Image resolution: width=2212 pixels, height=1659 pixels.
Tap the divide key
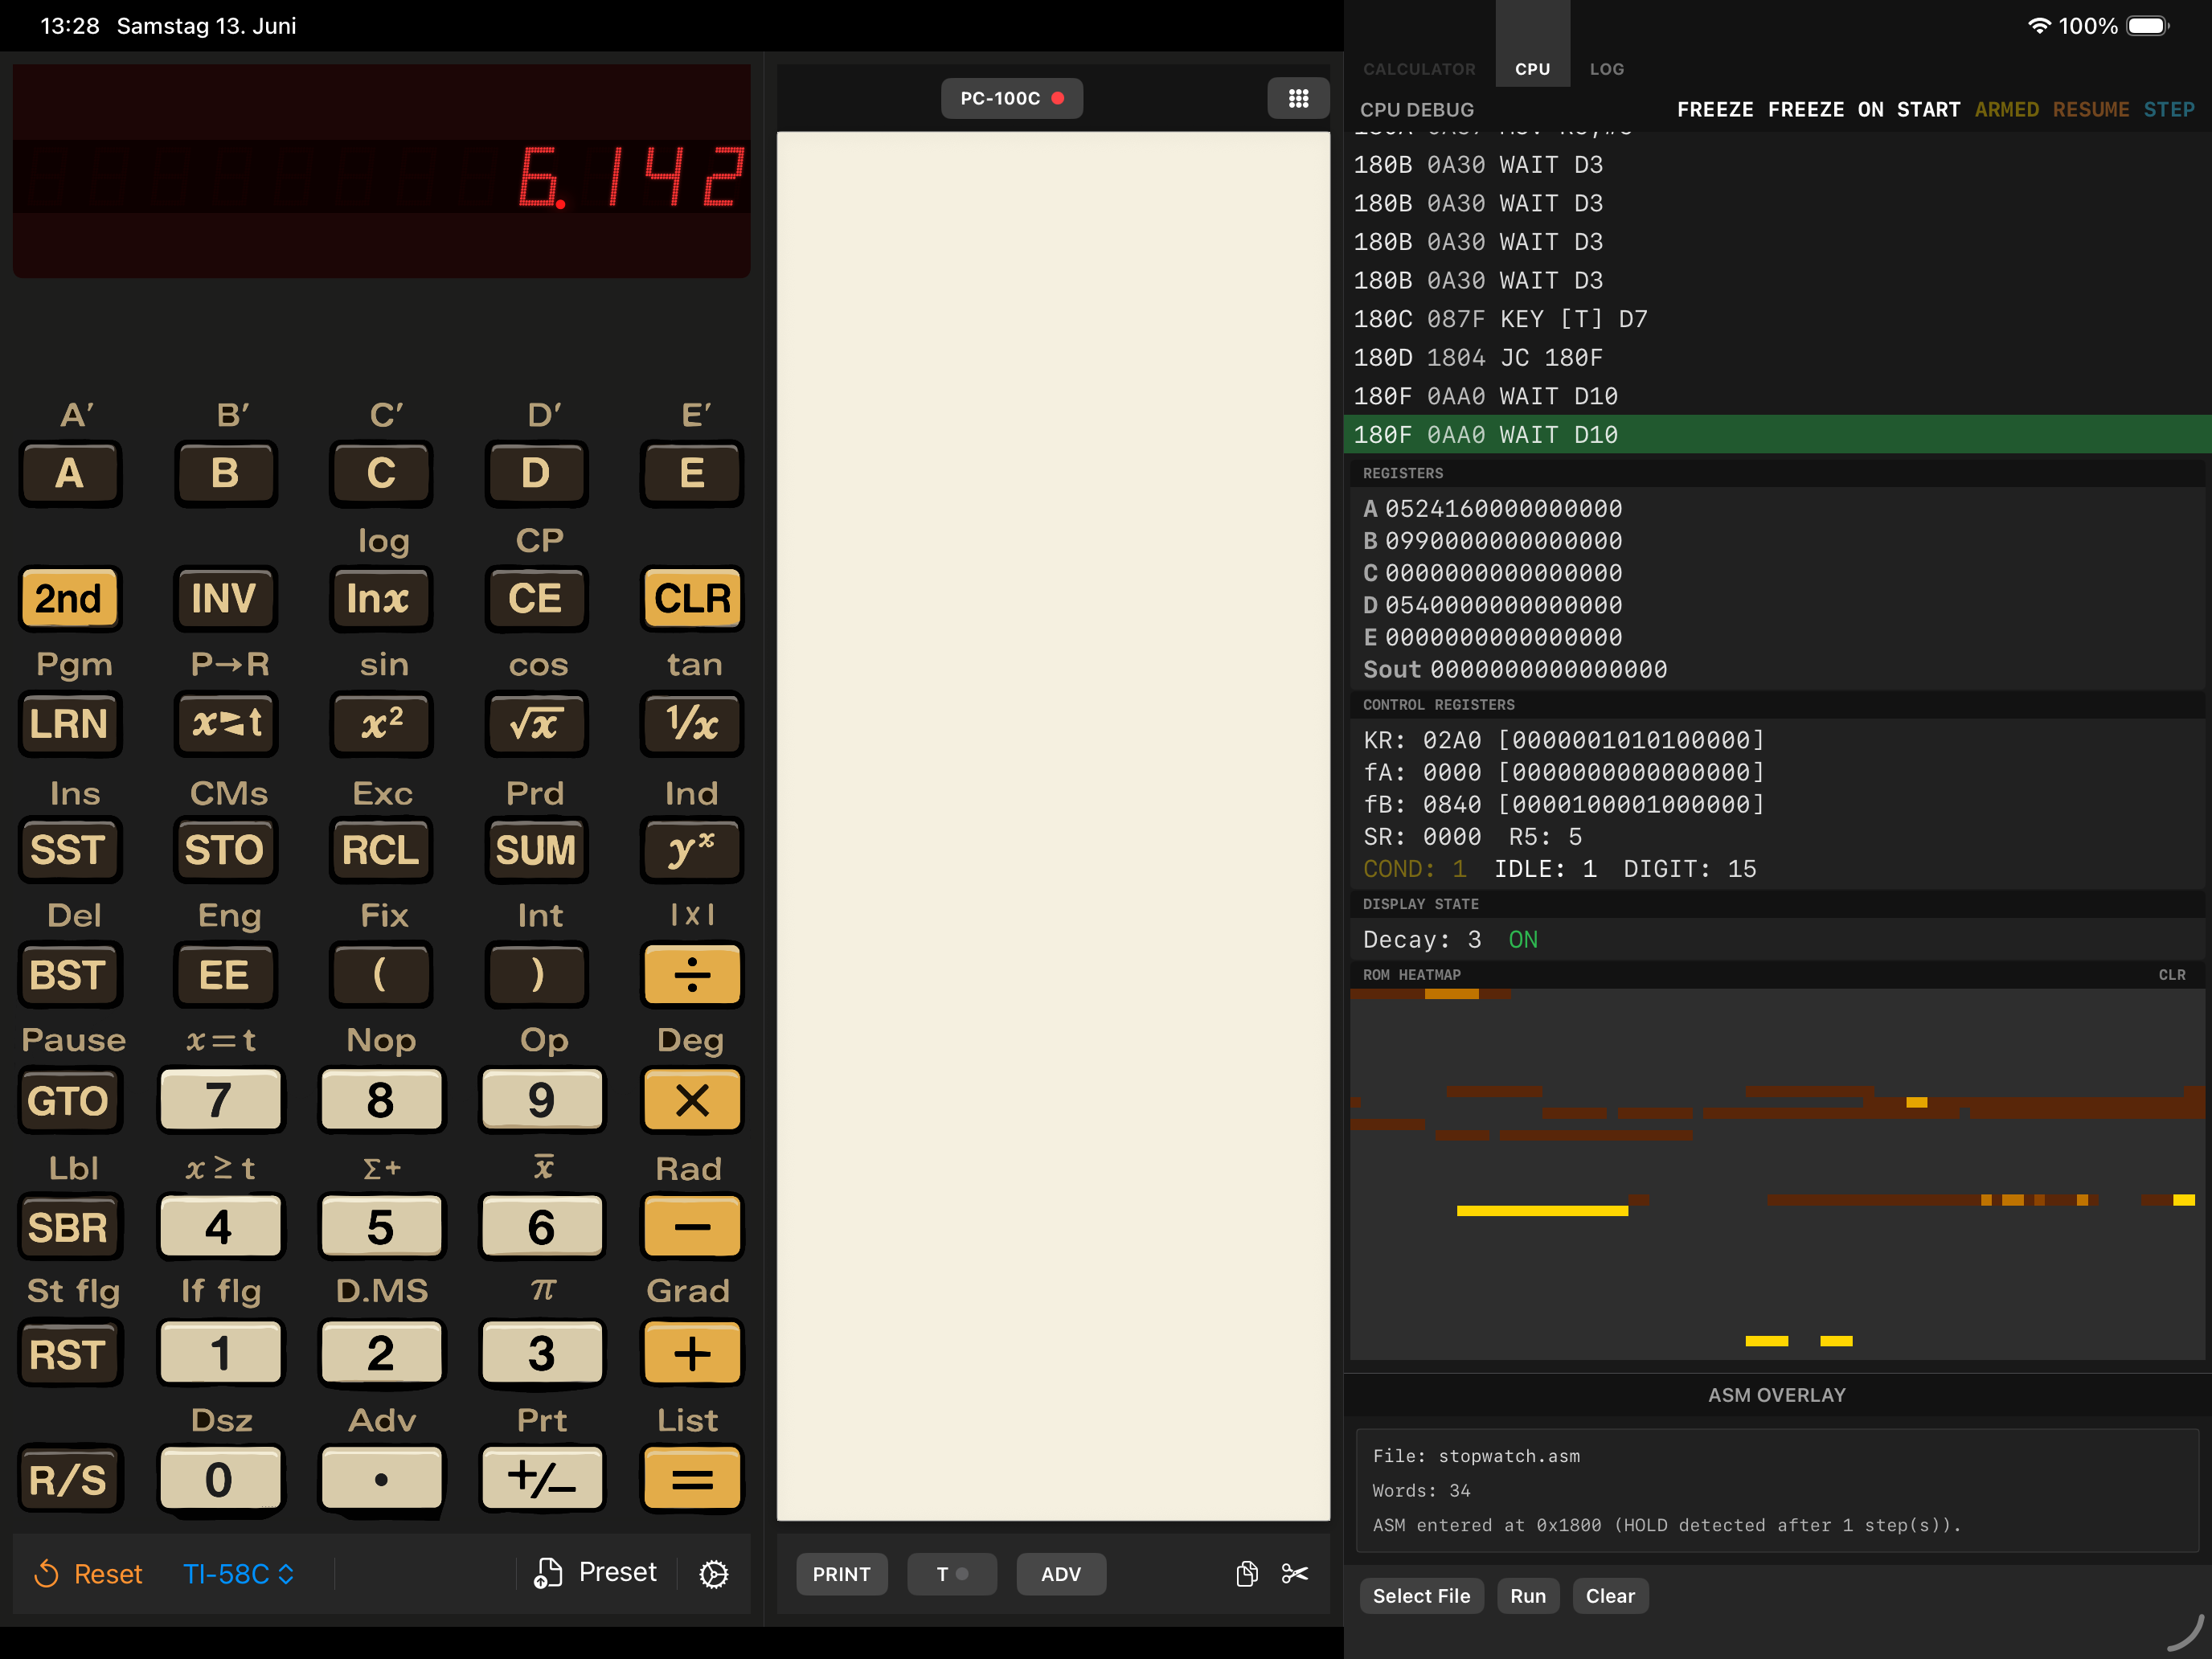(x=692, y=975)
